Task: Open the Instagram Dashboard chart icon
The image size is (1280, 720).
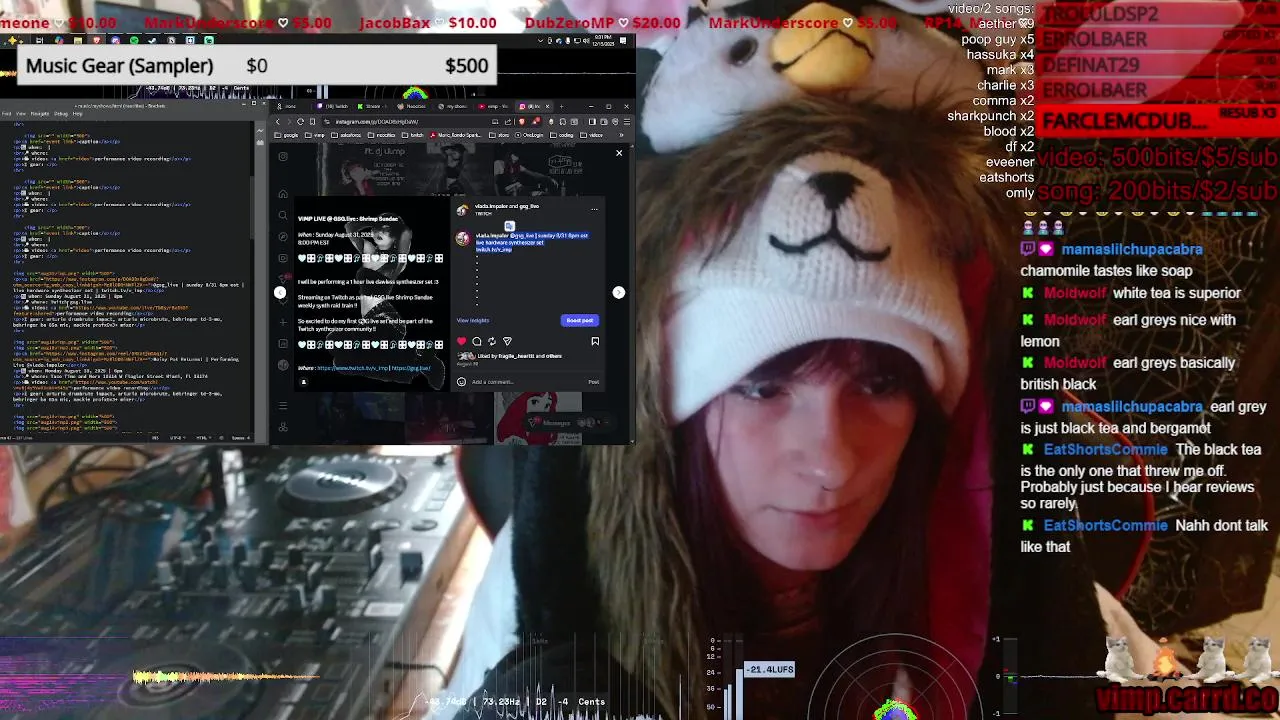Action: coord(283,343)
